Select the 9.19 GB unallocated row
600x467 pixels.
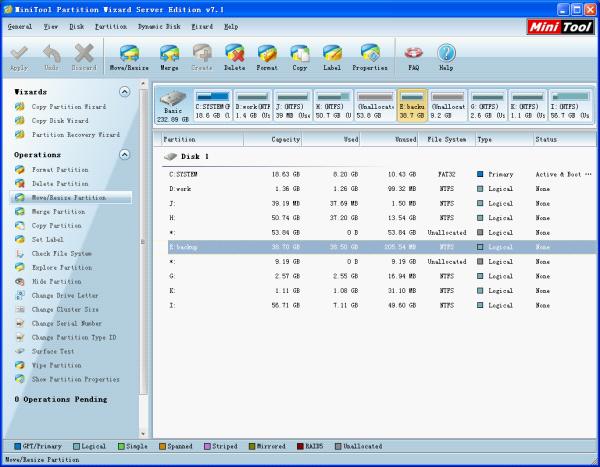tap(382, 262)
